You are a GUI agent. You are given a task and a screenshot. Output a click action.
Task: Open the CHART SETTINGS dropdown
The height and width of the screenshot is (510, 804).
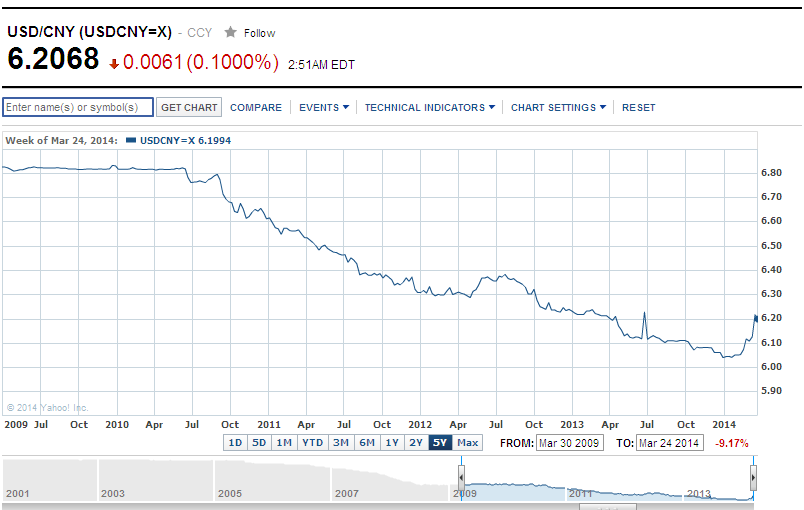558,108
